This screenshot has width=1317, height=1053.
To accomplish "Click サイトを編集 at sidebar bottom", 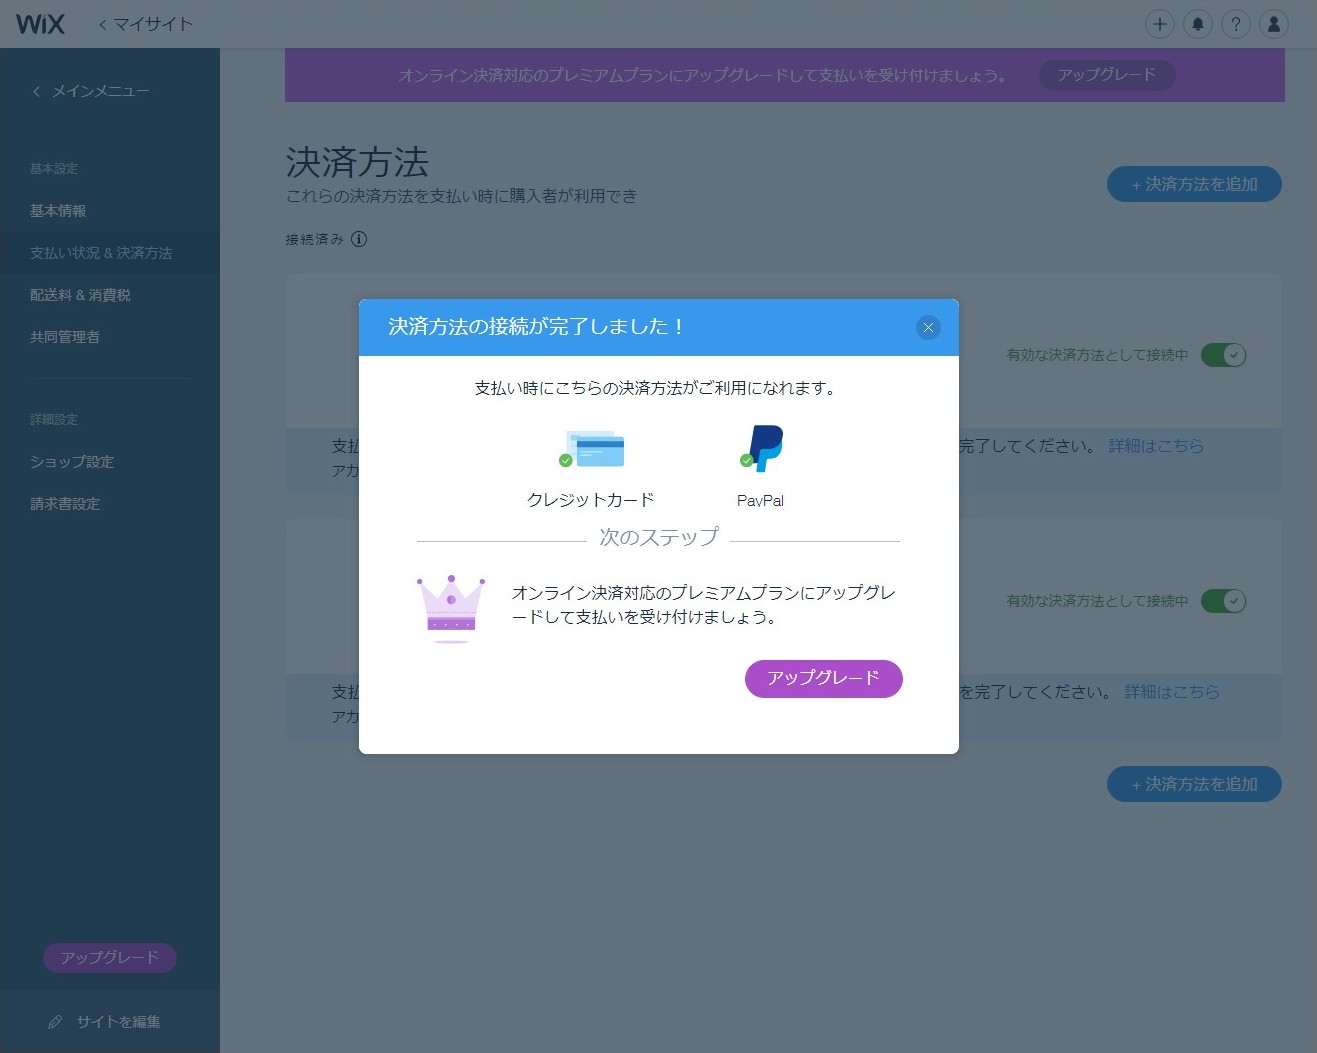I will (x=118, y=1022).
